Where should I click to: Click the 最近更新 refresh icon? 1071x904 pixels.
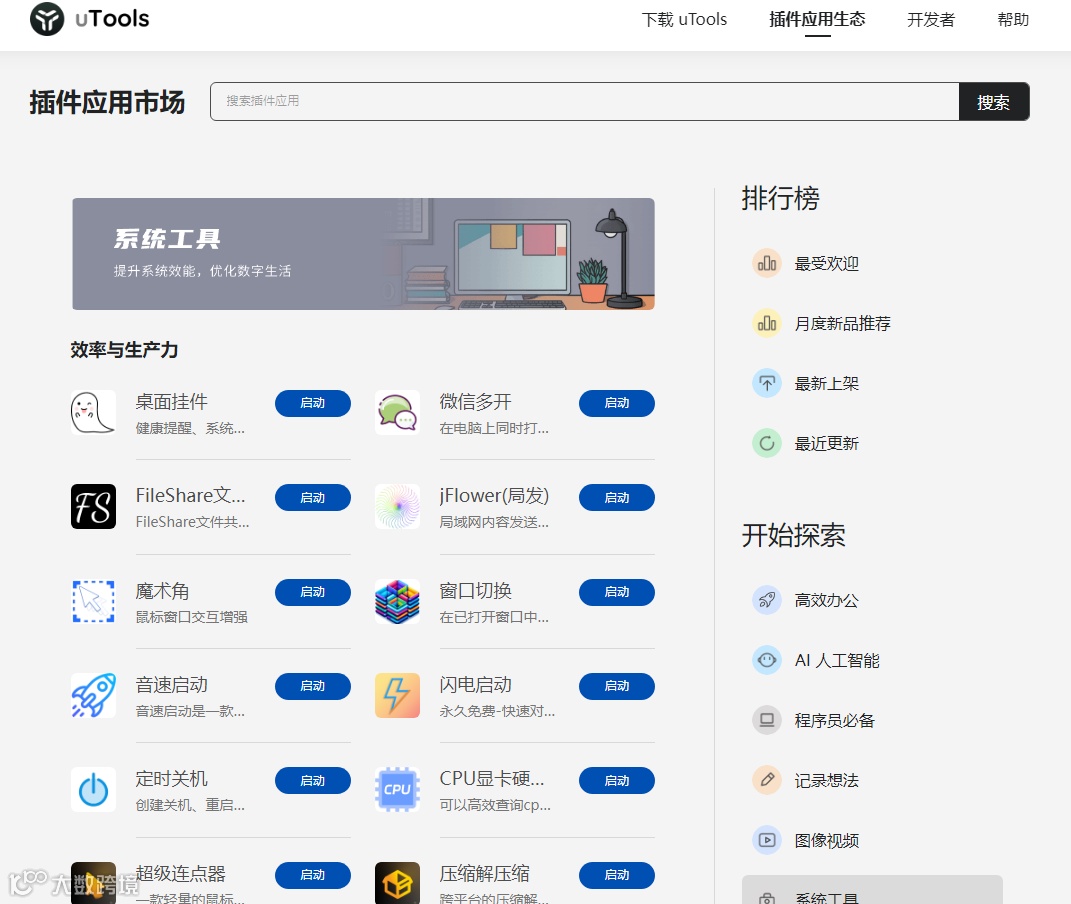[x=767, y=443]
